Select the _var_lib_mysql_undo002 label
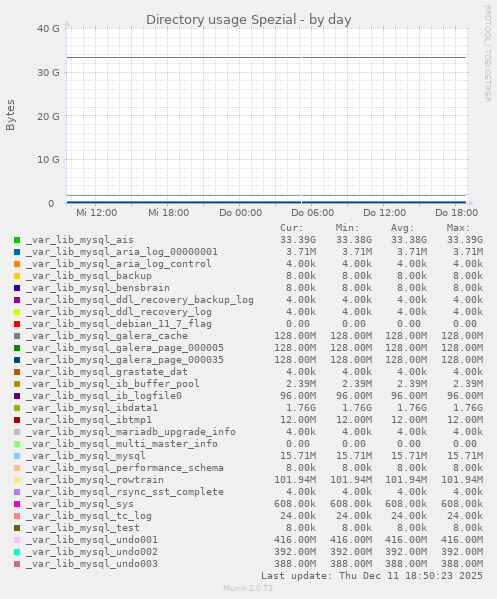 [92, 552]
